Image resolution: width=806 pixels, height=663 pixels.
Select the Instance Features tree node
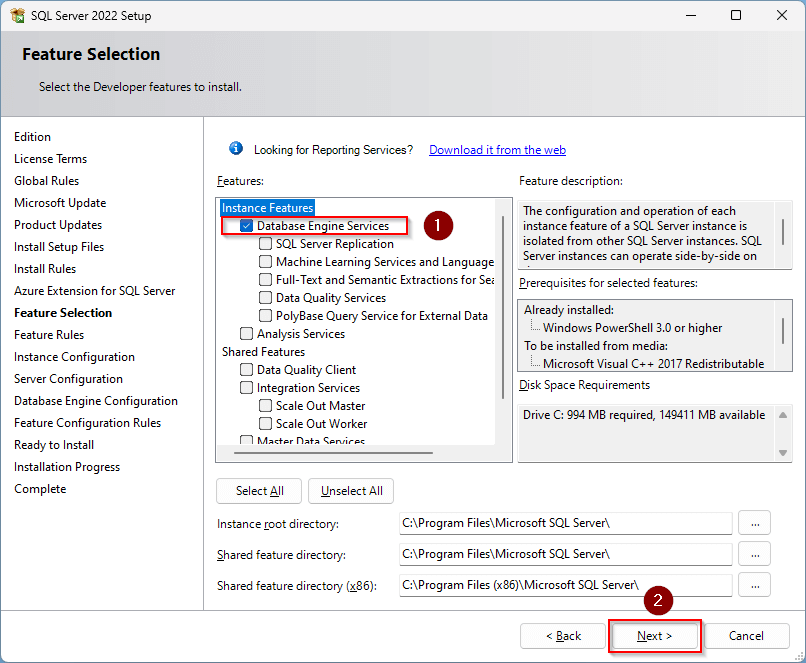267,208
